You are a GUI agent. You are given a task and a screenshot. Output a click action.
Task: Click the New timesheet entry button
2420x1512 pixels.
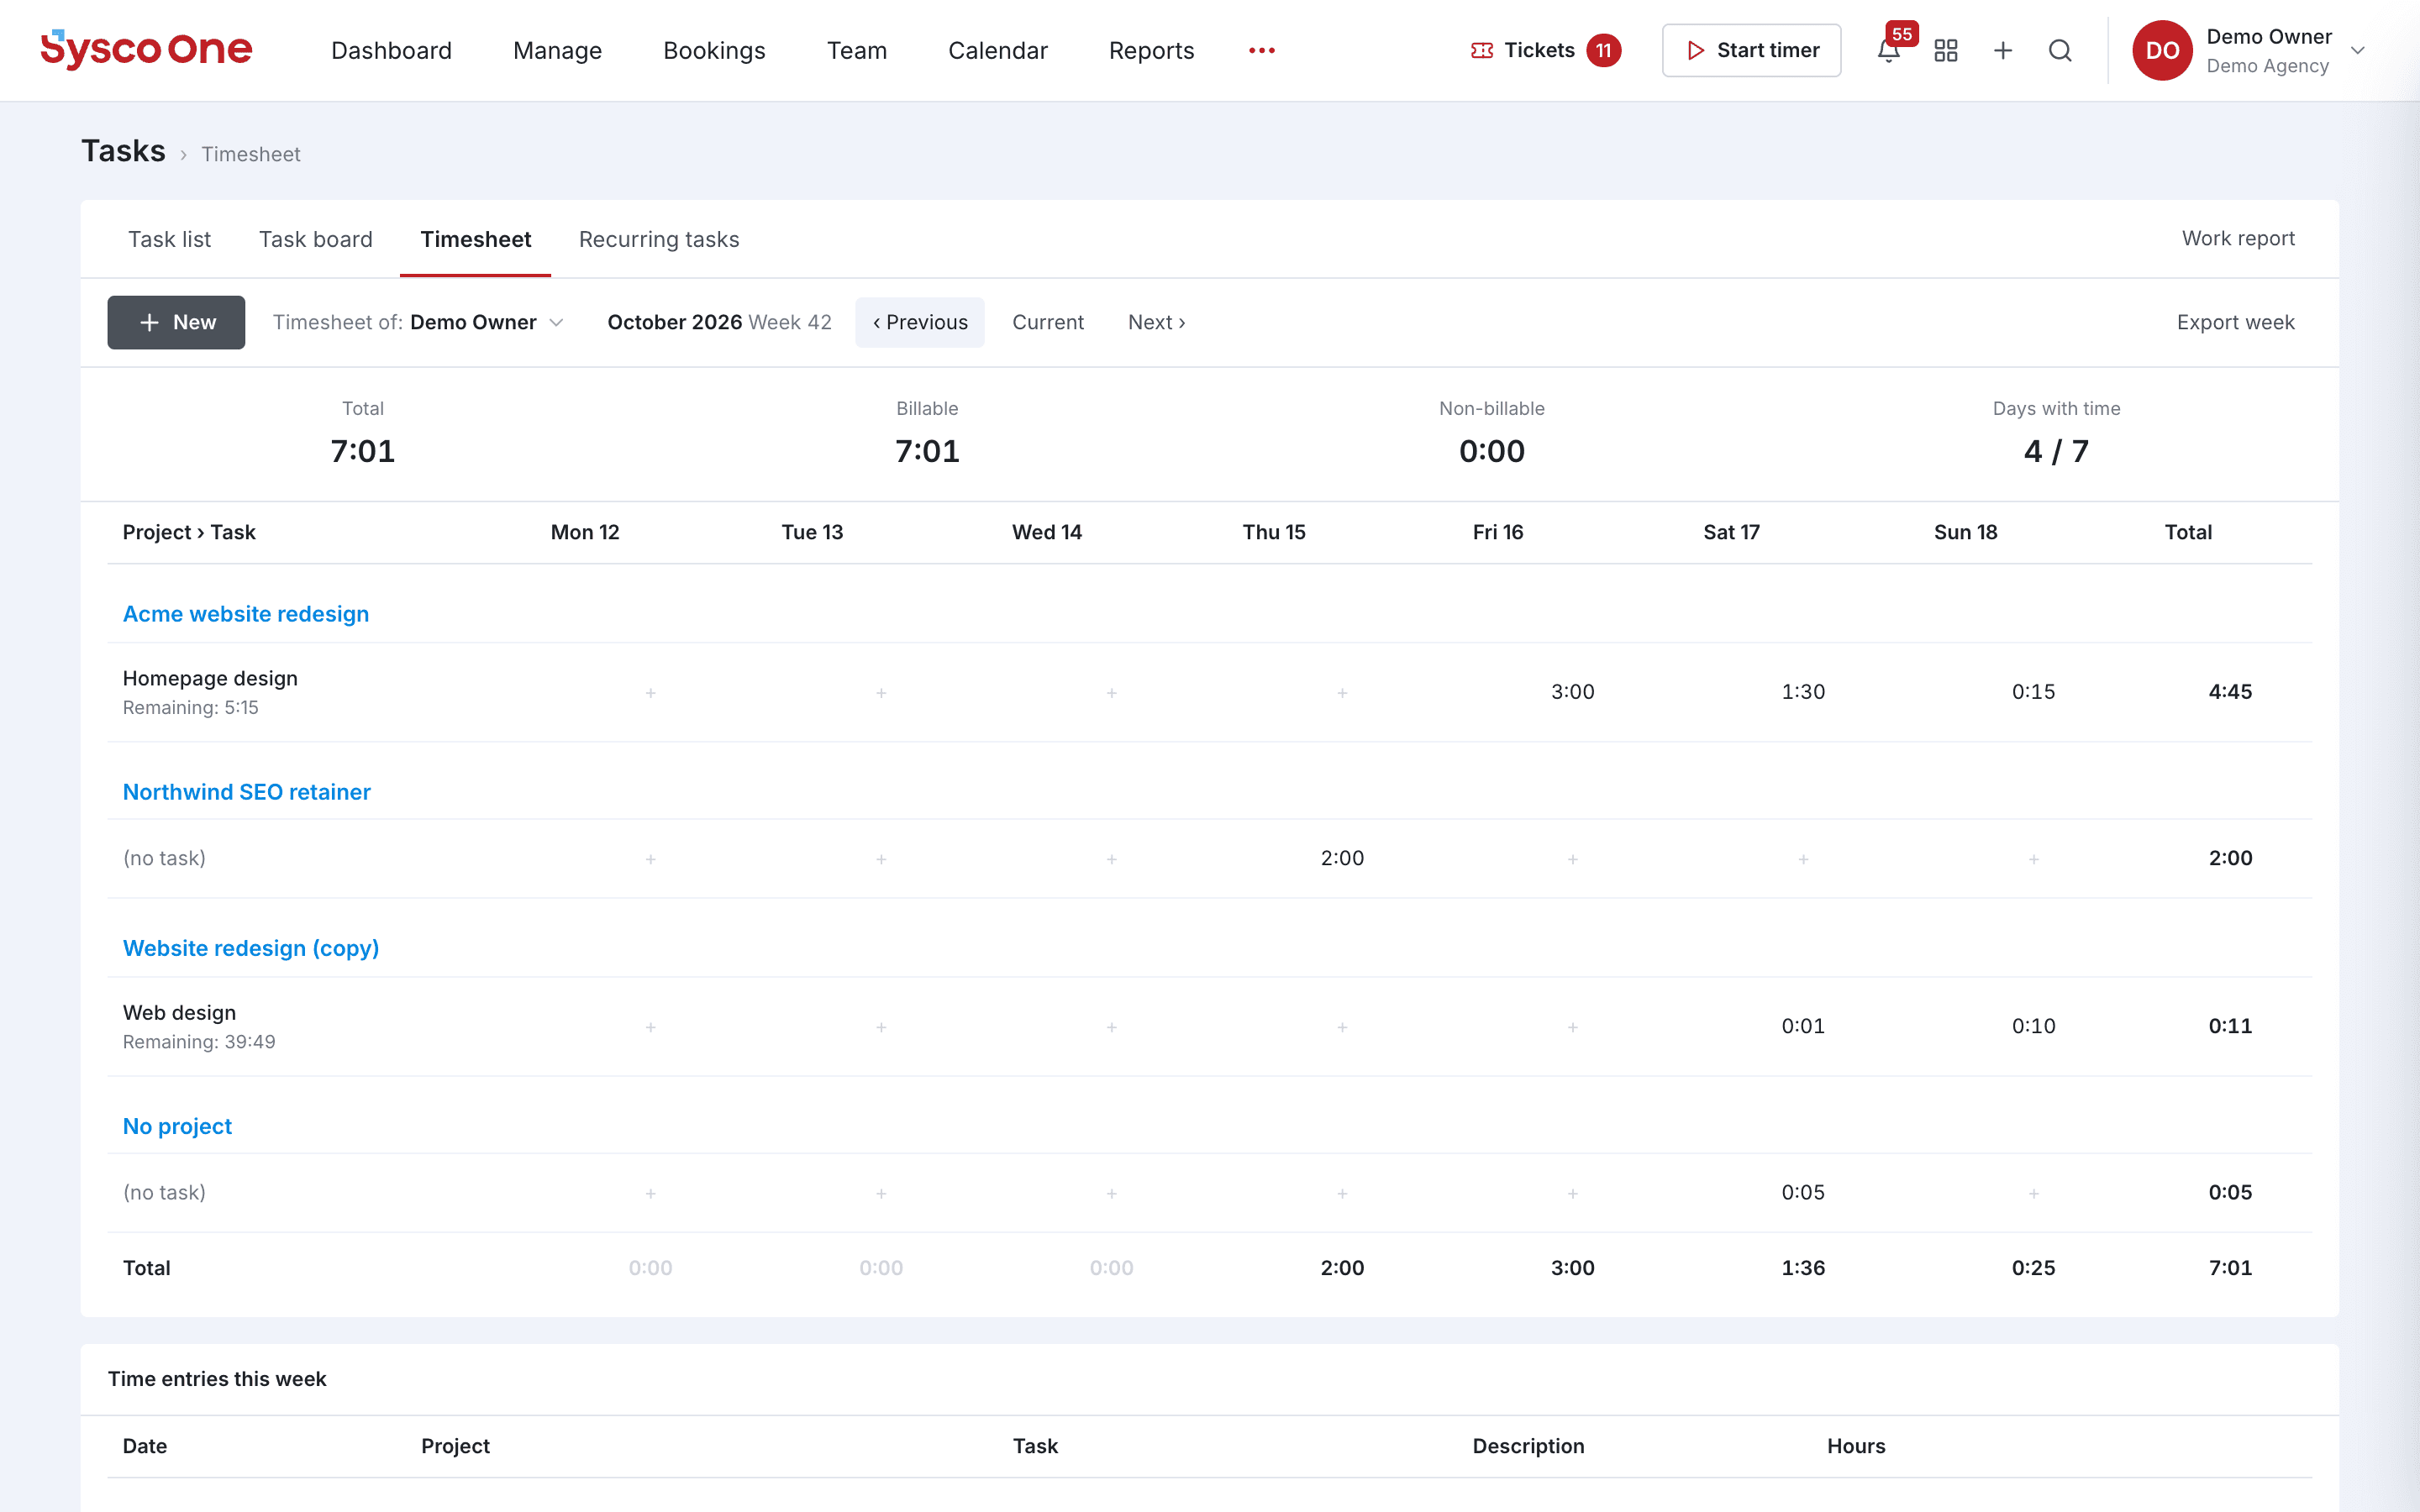176,322
